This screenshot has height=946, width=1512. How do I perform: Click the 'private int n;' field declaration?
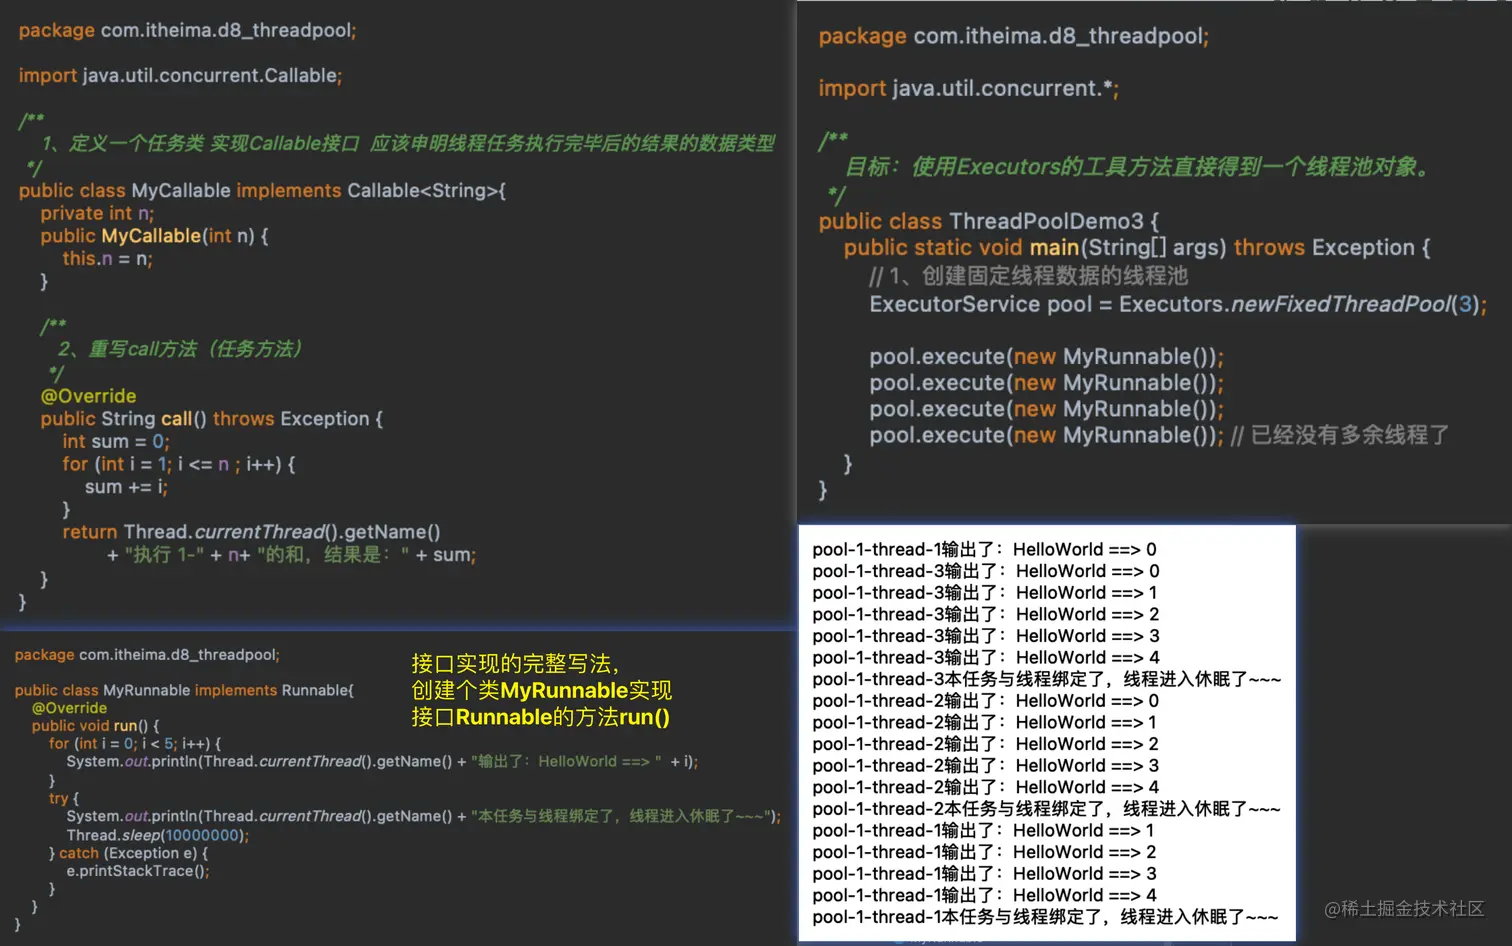pos(97,213)
